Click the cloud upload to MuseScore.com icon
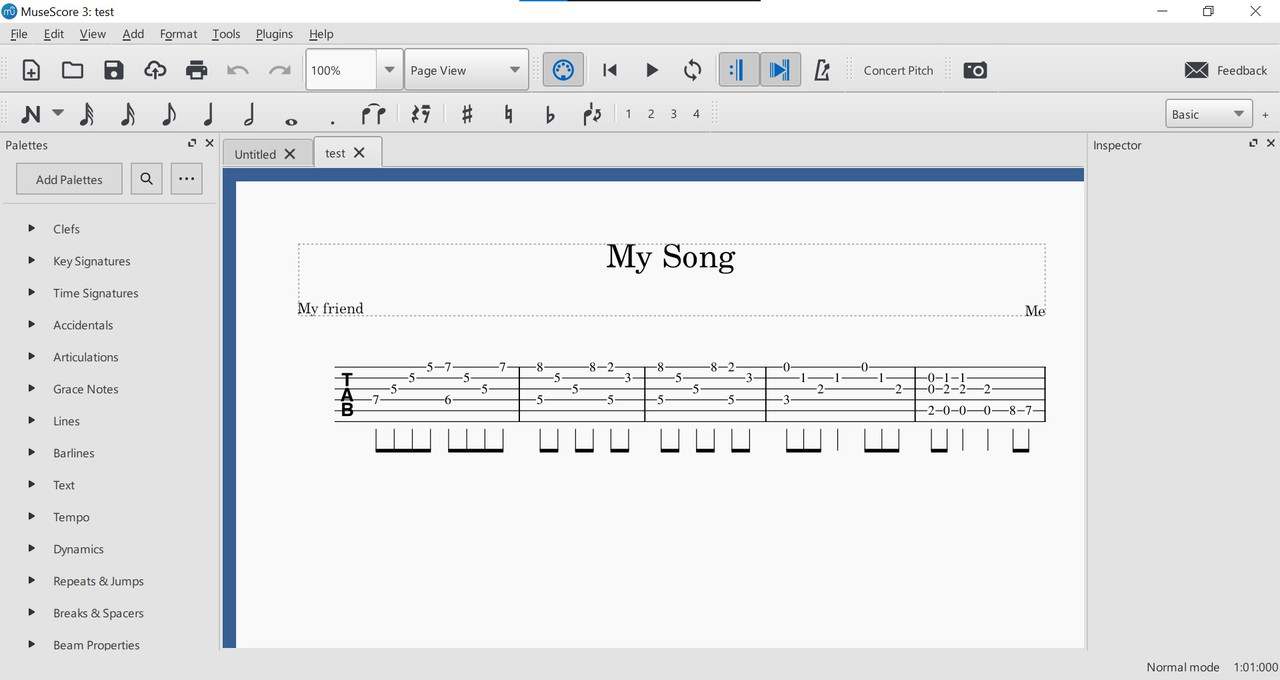The image size is (1280, 680). pyautogui.click(x=155, y=70)
